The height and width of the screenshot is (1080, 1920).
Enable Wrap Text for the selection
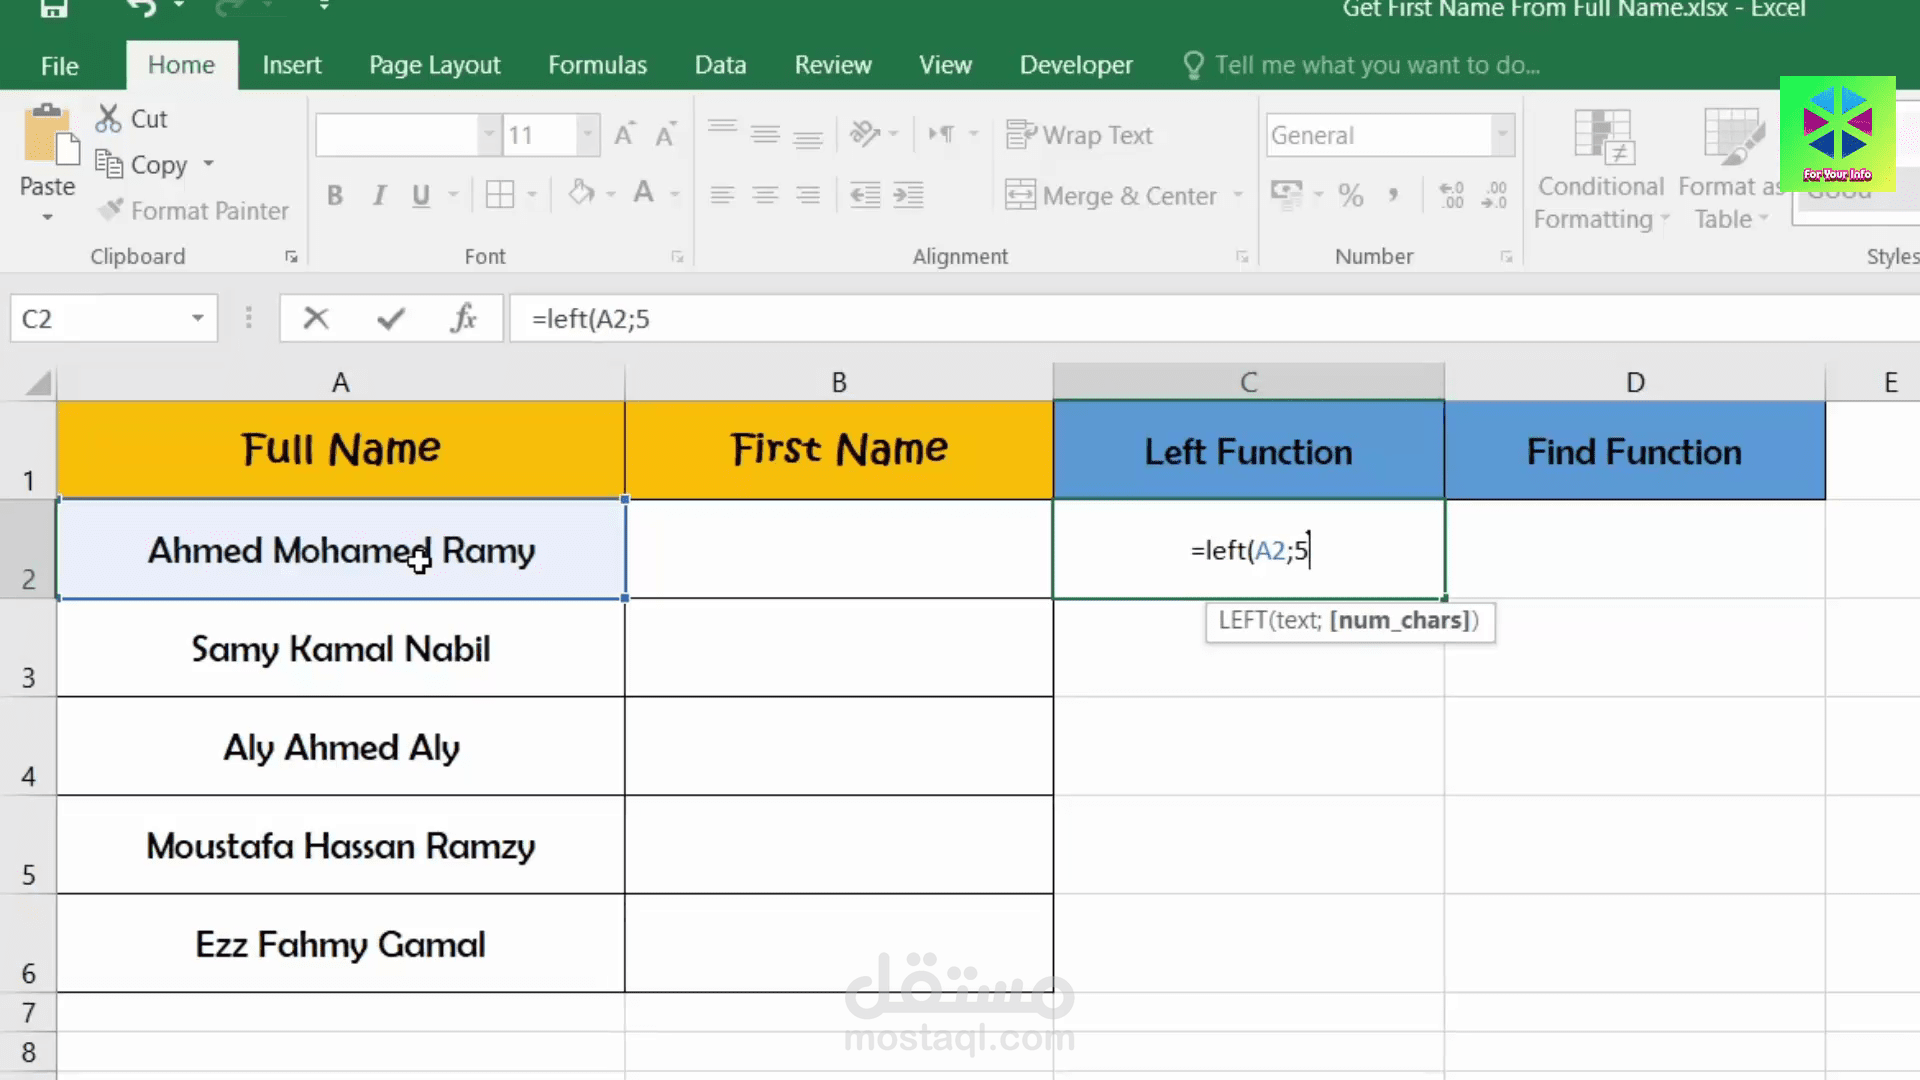(1080, 135)
